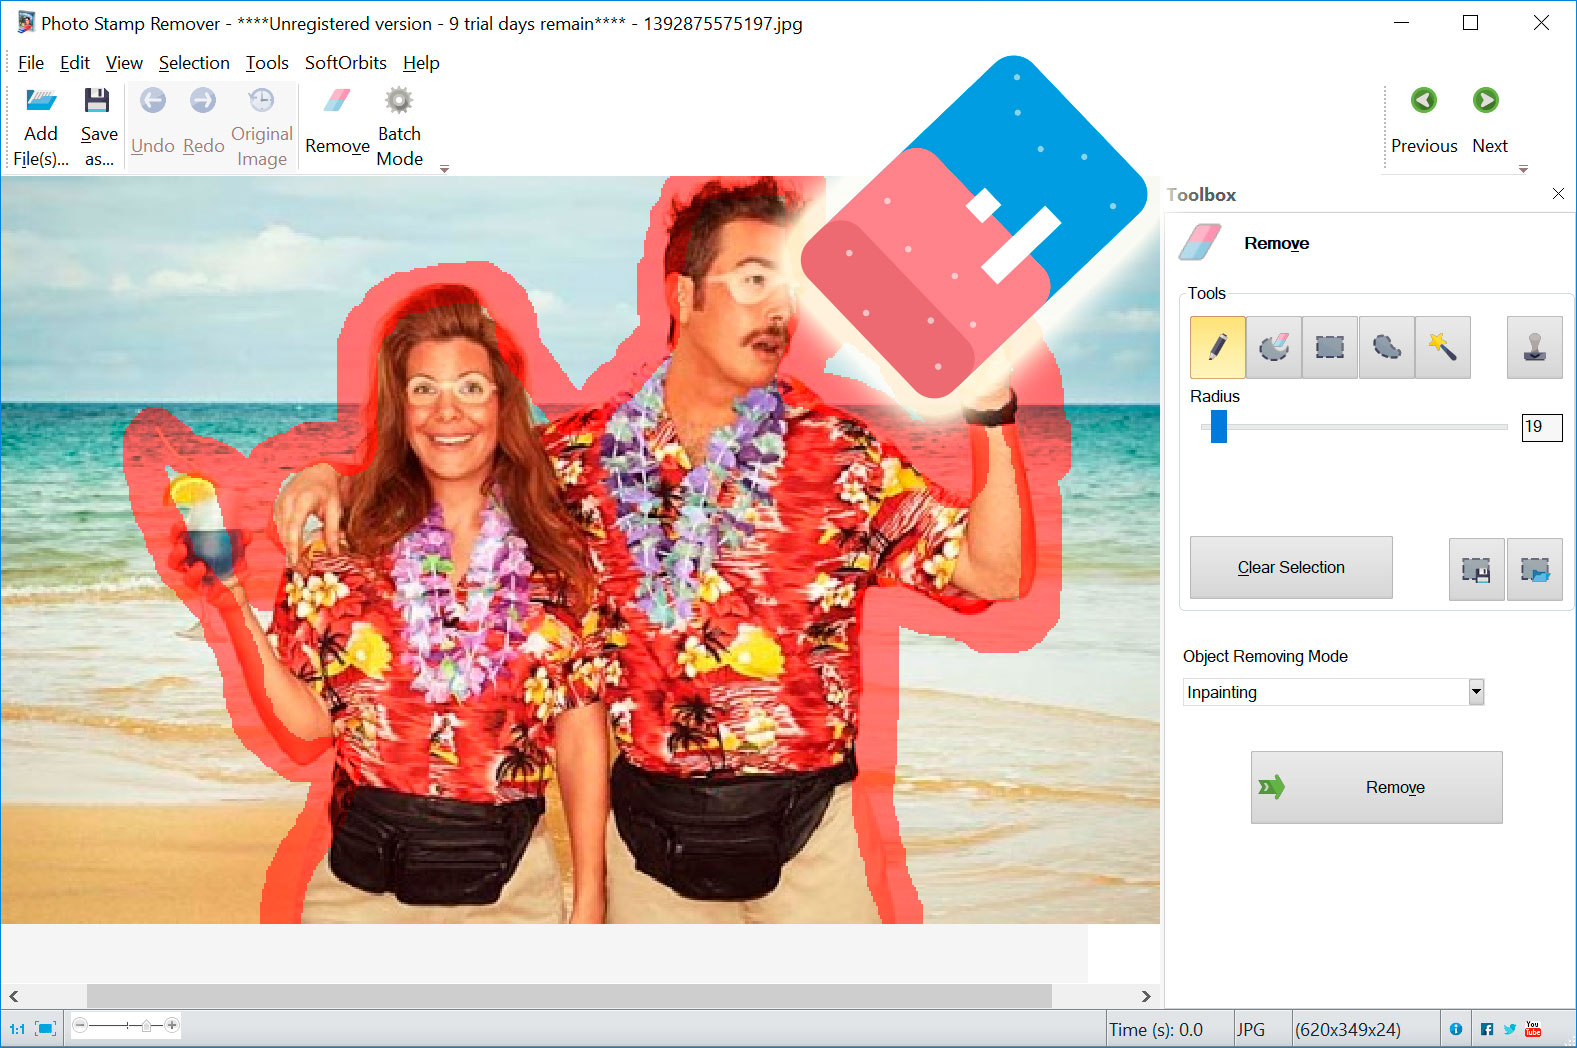The width and height of the screenshot is (1577, 1048).
Task: Click the Save as floppy disk icon
Action: (97, 100)
